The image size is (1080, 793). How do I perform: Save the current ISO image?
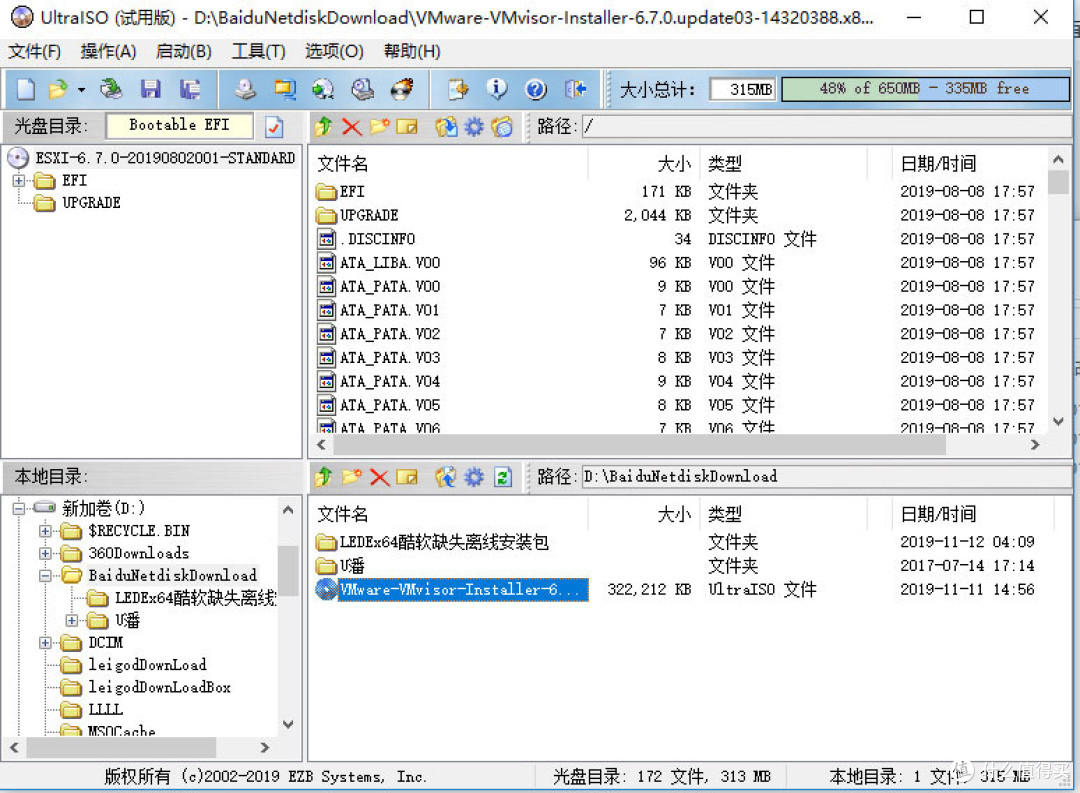click(x=151, y=89)
